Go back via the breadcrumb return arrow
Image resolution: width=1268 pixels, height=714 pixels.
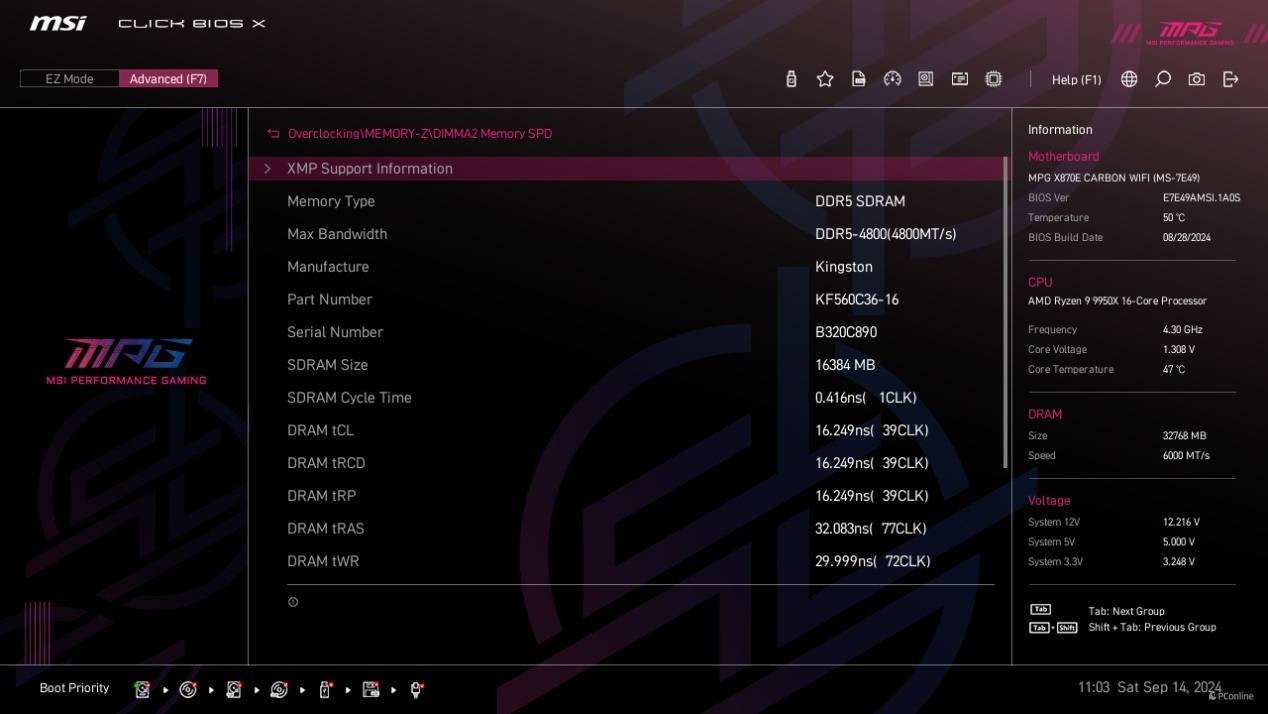coord(273,133)
